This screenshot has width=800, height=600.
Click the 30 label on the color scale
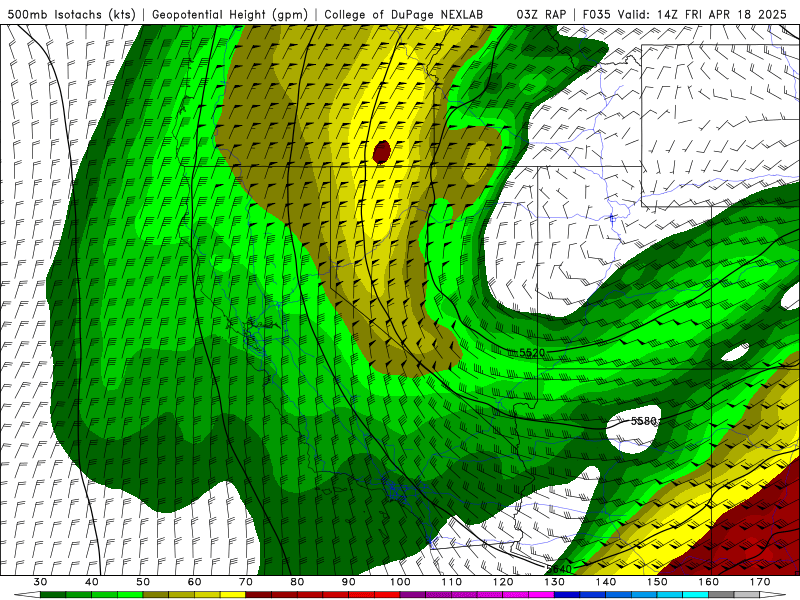40,582
